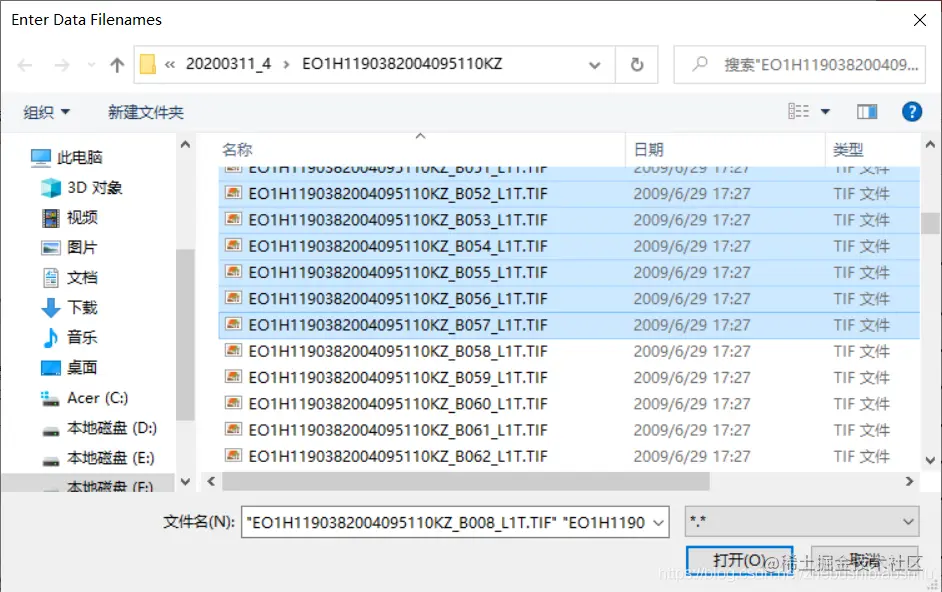Select file B057_L1T.TIF
942x592 pixels.
(x=569, y=325)
